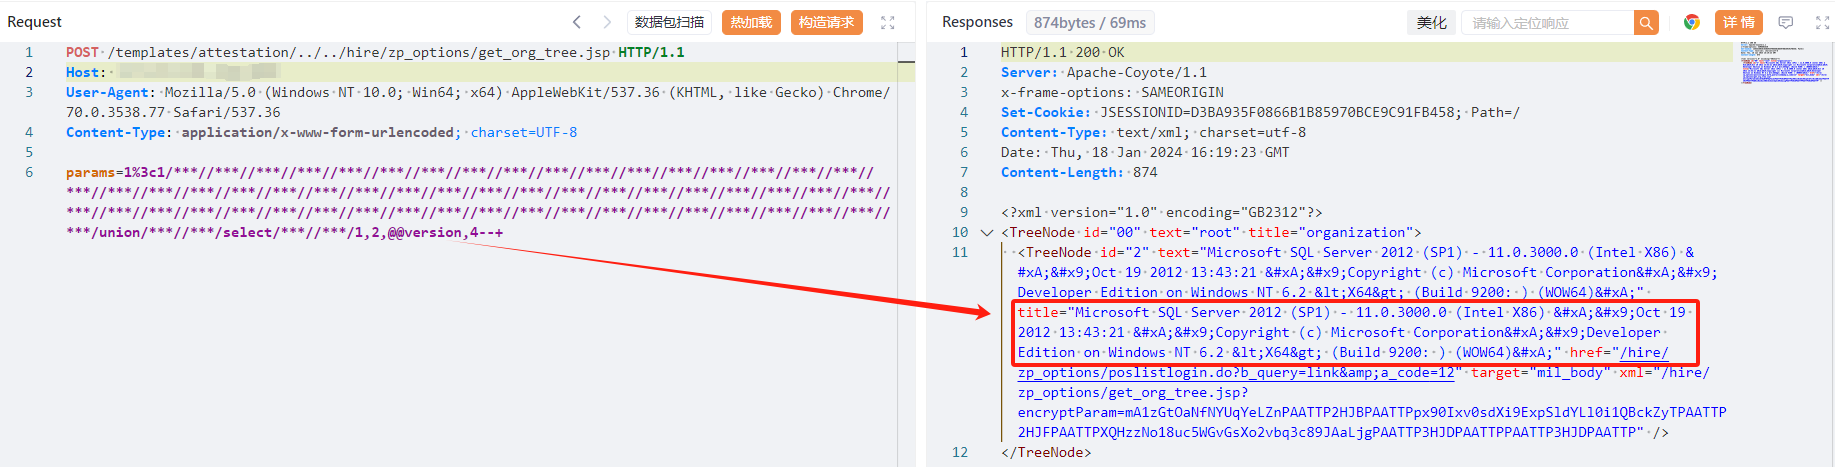The height and width of the screenshot is (467, 1835).
Task: Click the x-frame-options: SAMEORIGIN header
Action: [x=1112, y=92]
